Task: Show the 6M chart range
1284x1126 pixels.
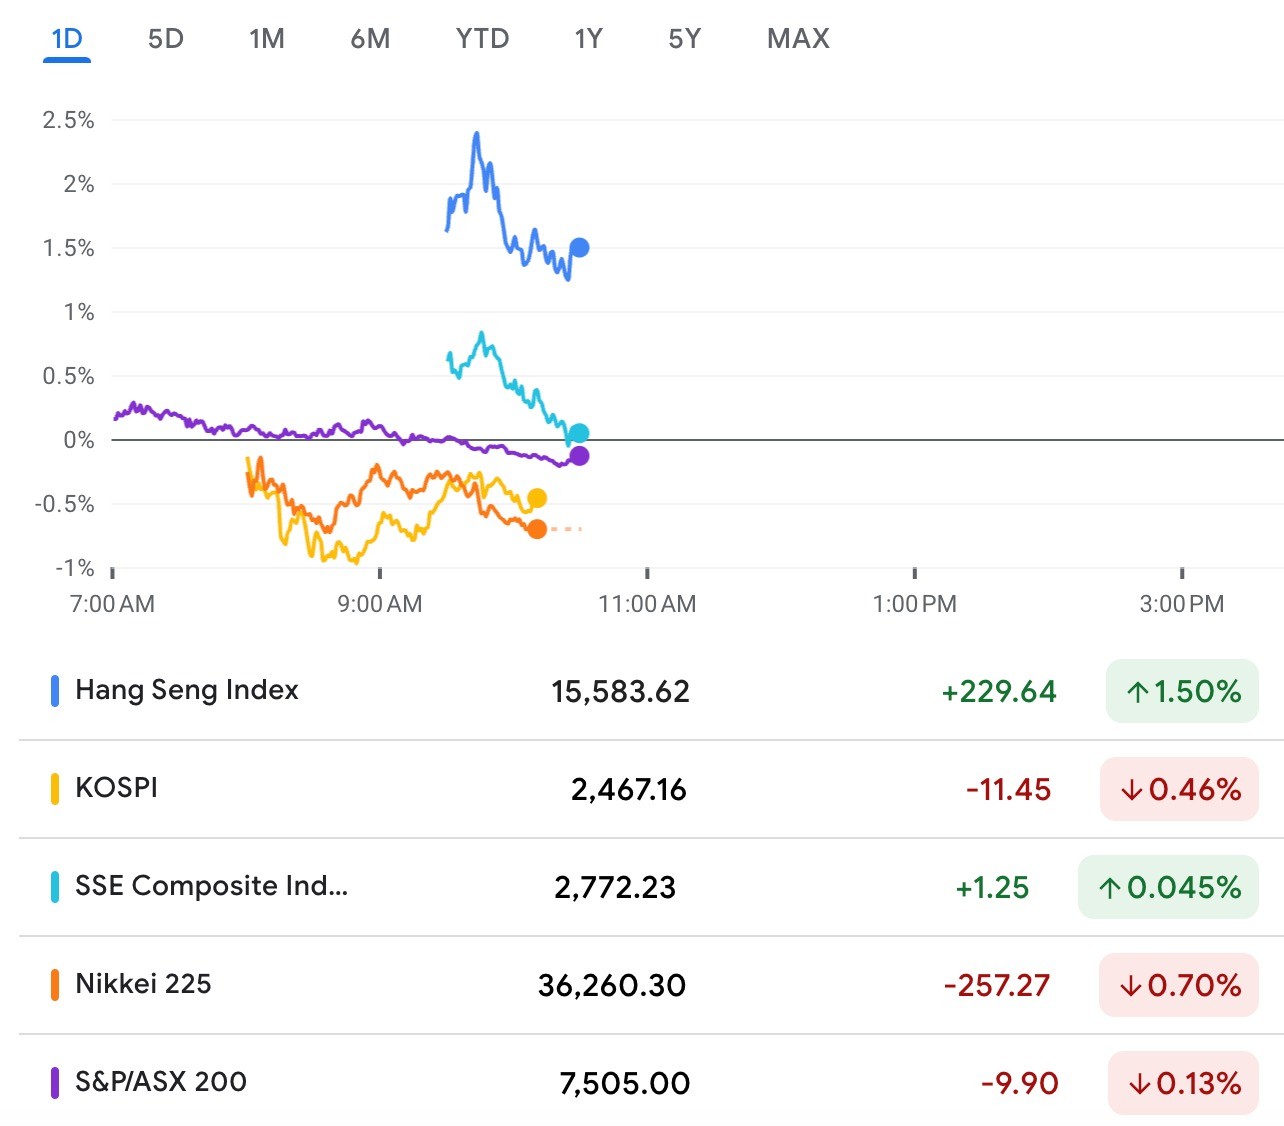Action: pos(370,39)
